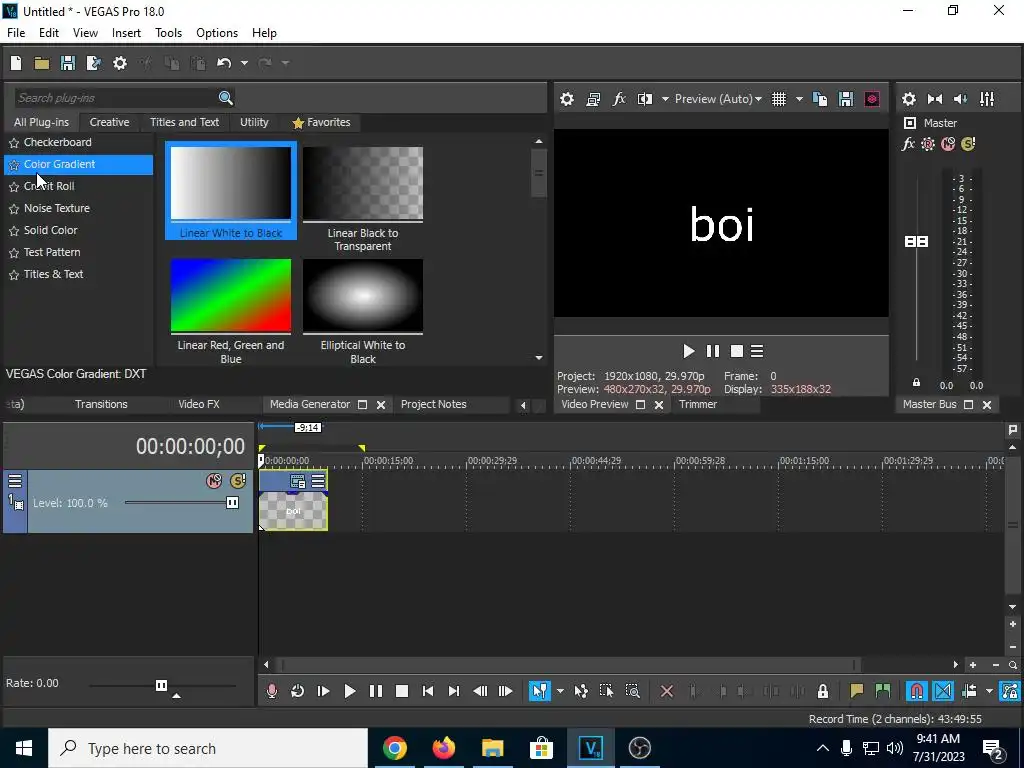This screenshot has height=768, width=1024.
Task: Switch to the Video FX window tab
Action: pos(199,404)
